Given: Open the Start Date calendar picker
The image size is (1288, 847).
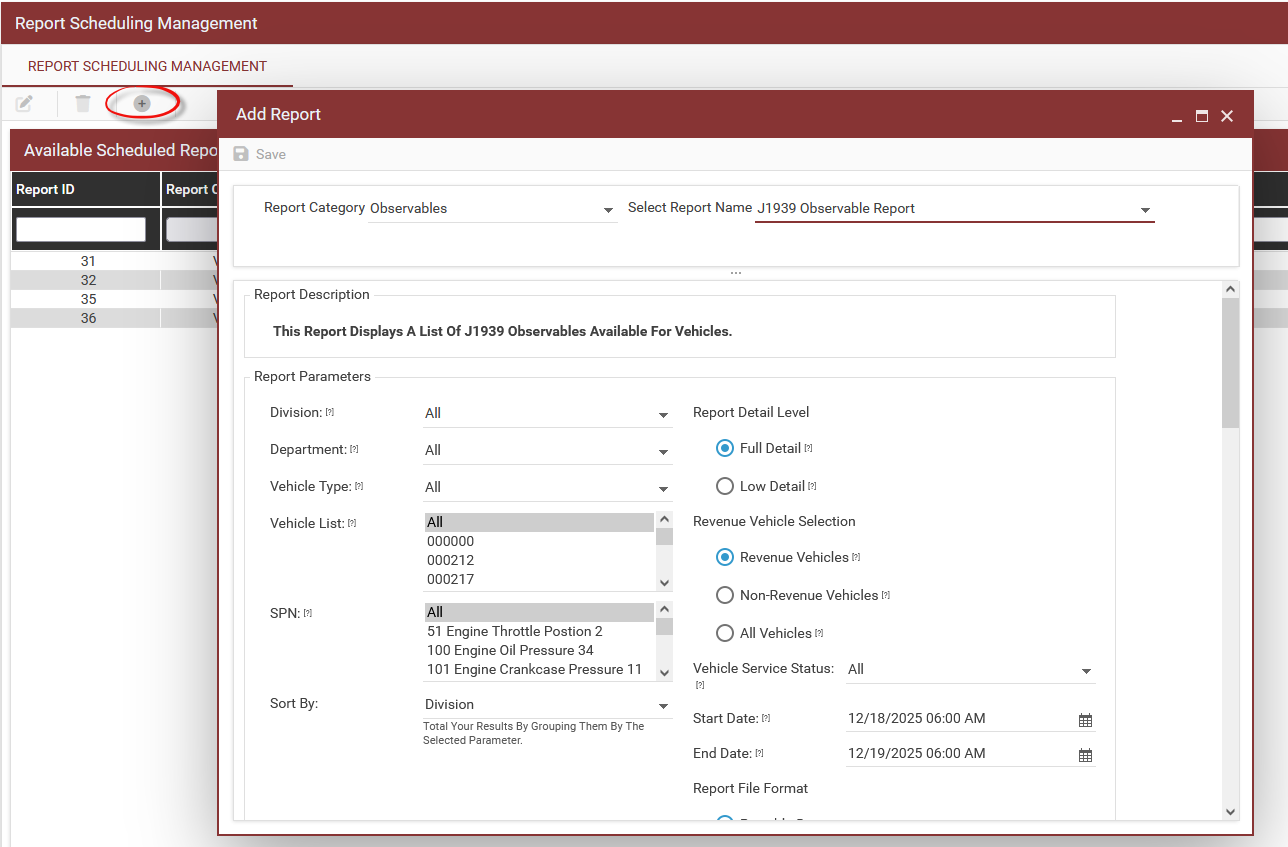Looking at the screenshot, I should [x=1085, y=720].
